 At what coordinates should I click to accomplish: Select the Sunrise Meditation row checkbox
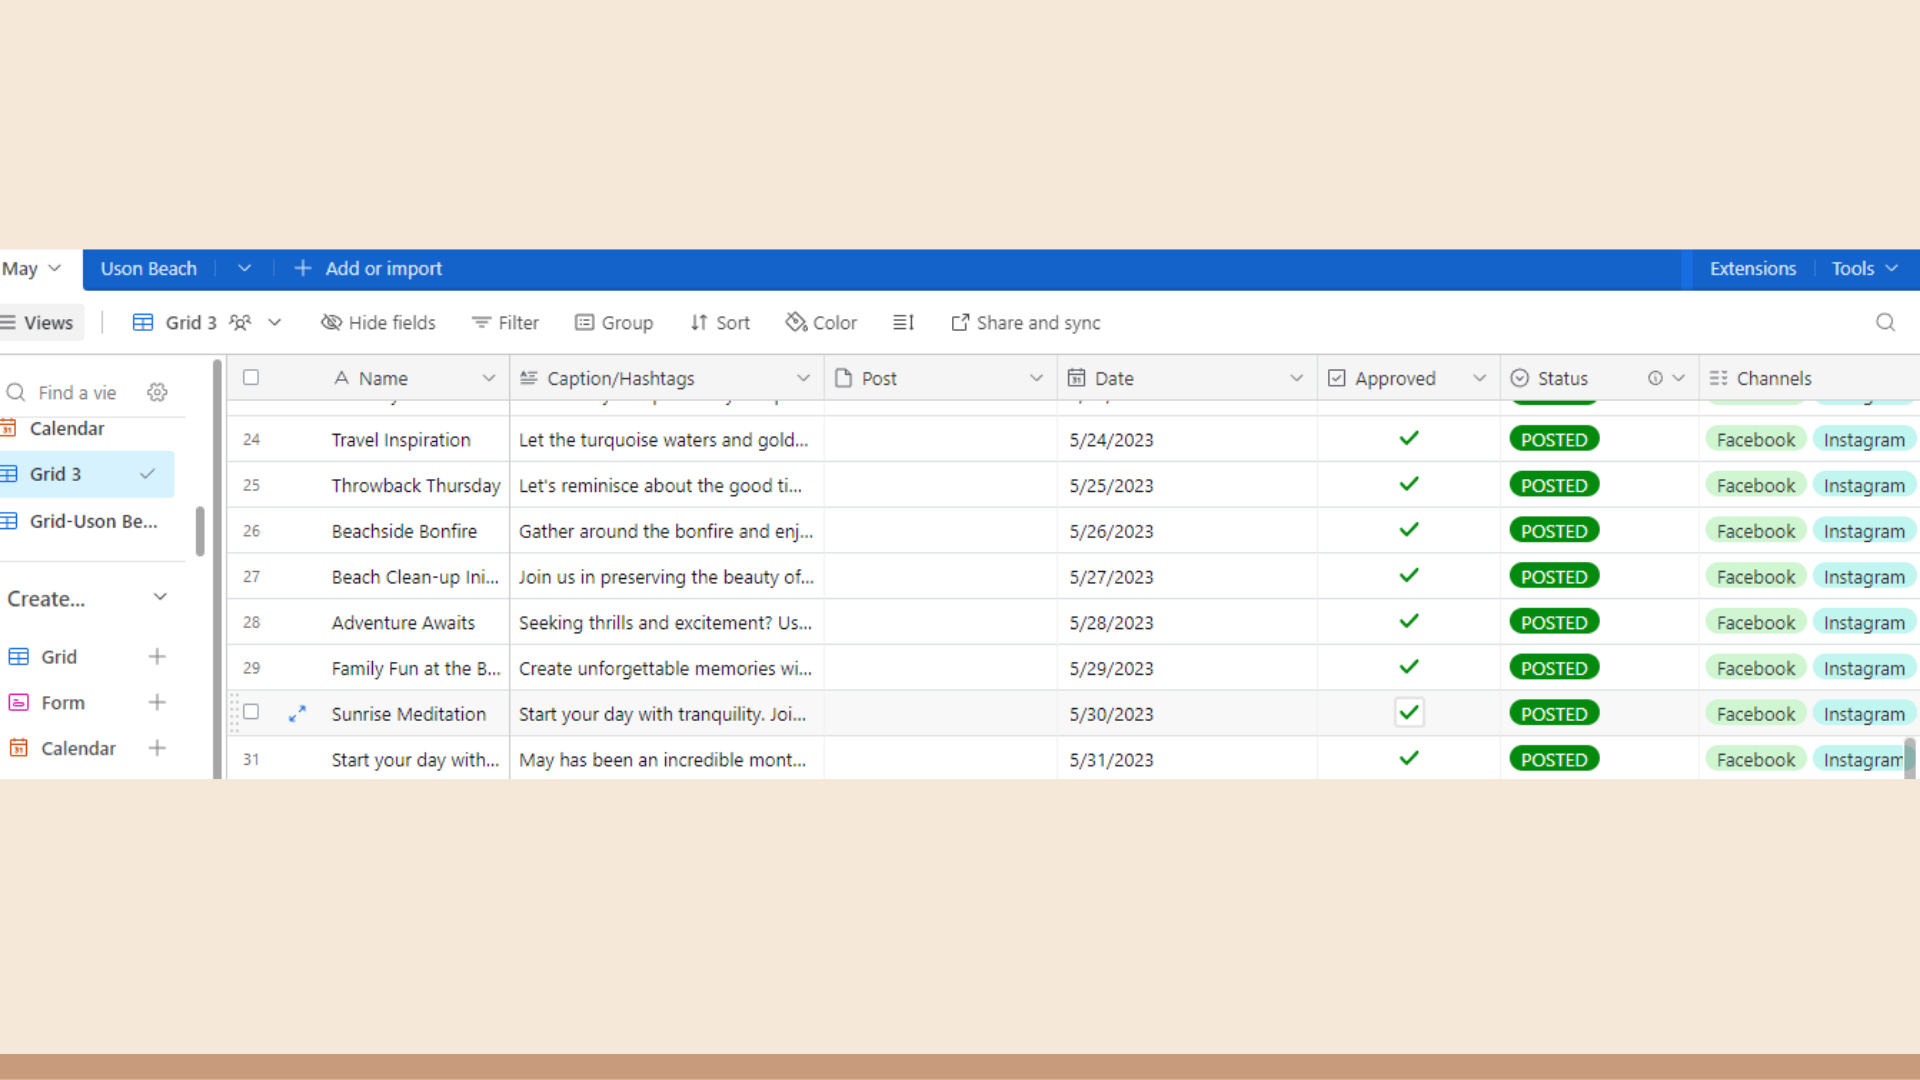click(251, 712)
